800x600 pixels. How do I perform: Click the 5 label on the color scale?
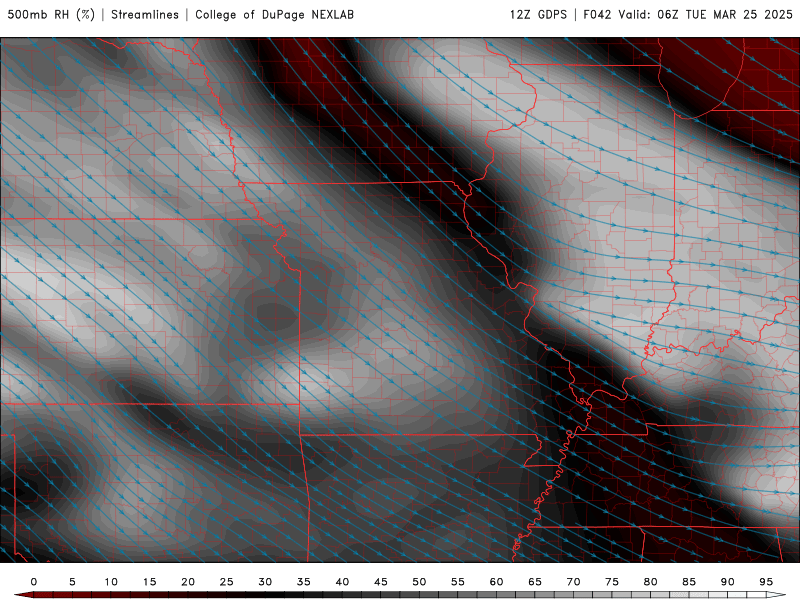tap(72, 582)
